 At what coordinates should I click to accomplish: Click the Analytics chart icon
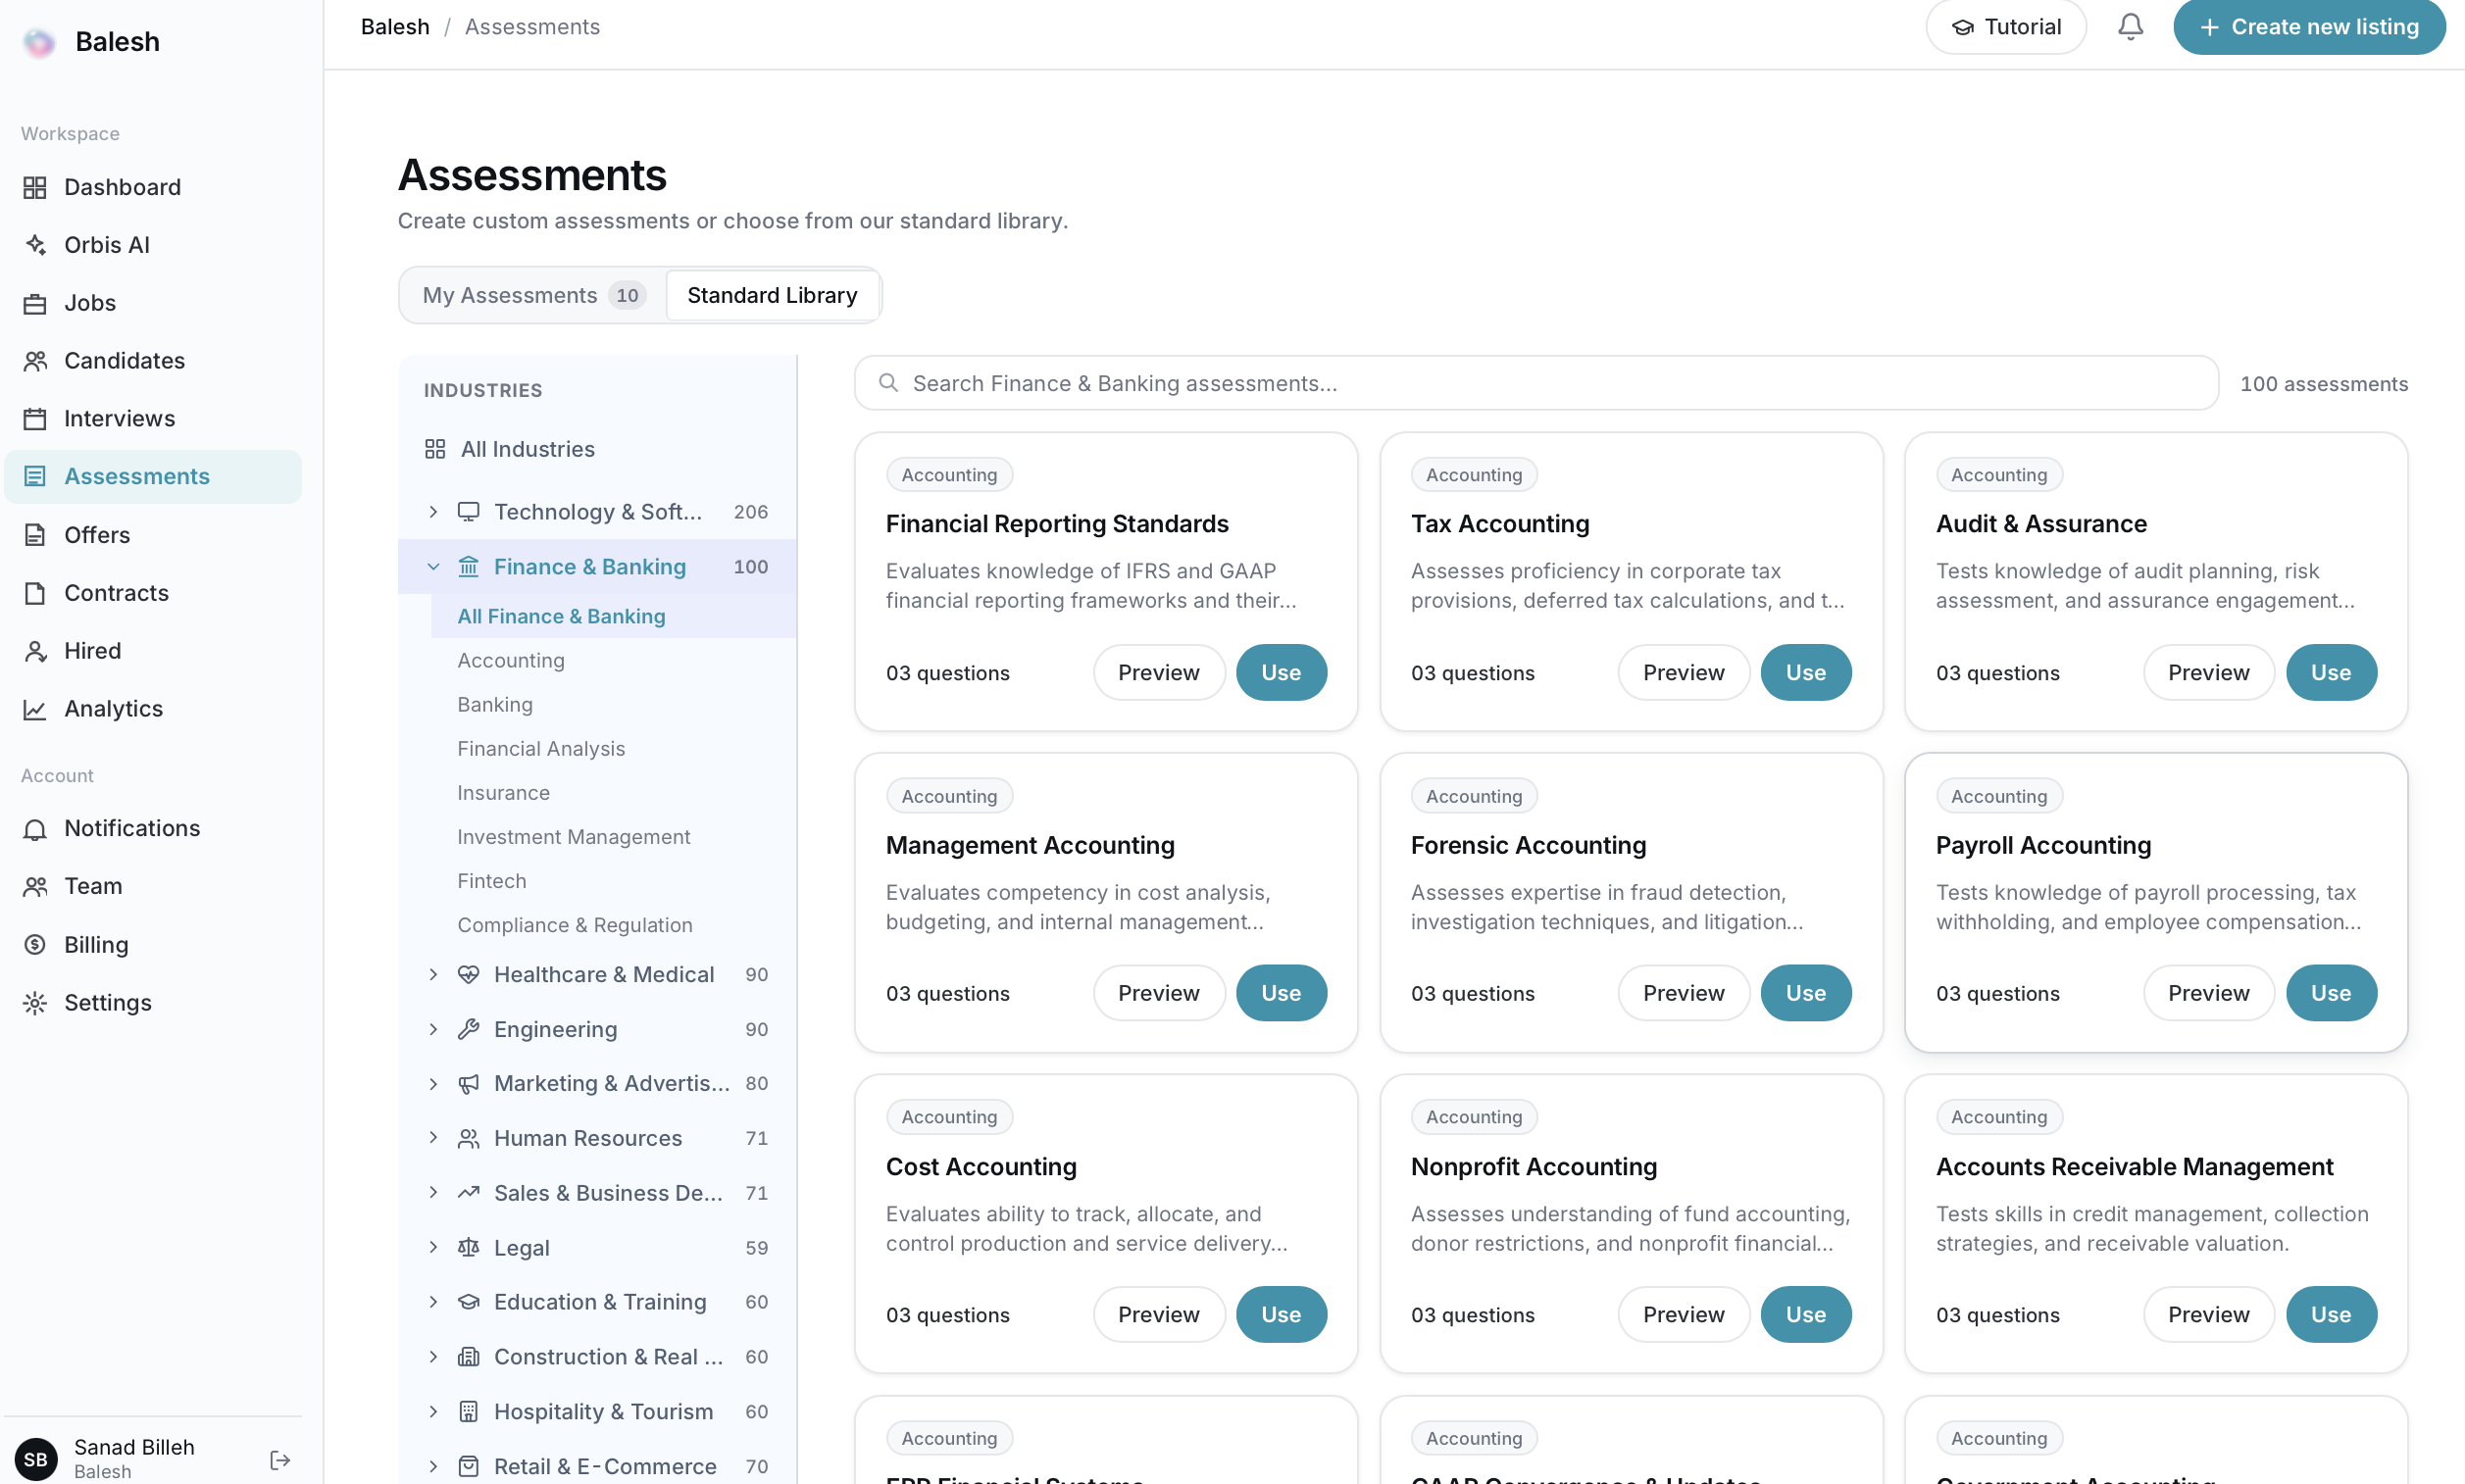point(35,709)
